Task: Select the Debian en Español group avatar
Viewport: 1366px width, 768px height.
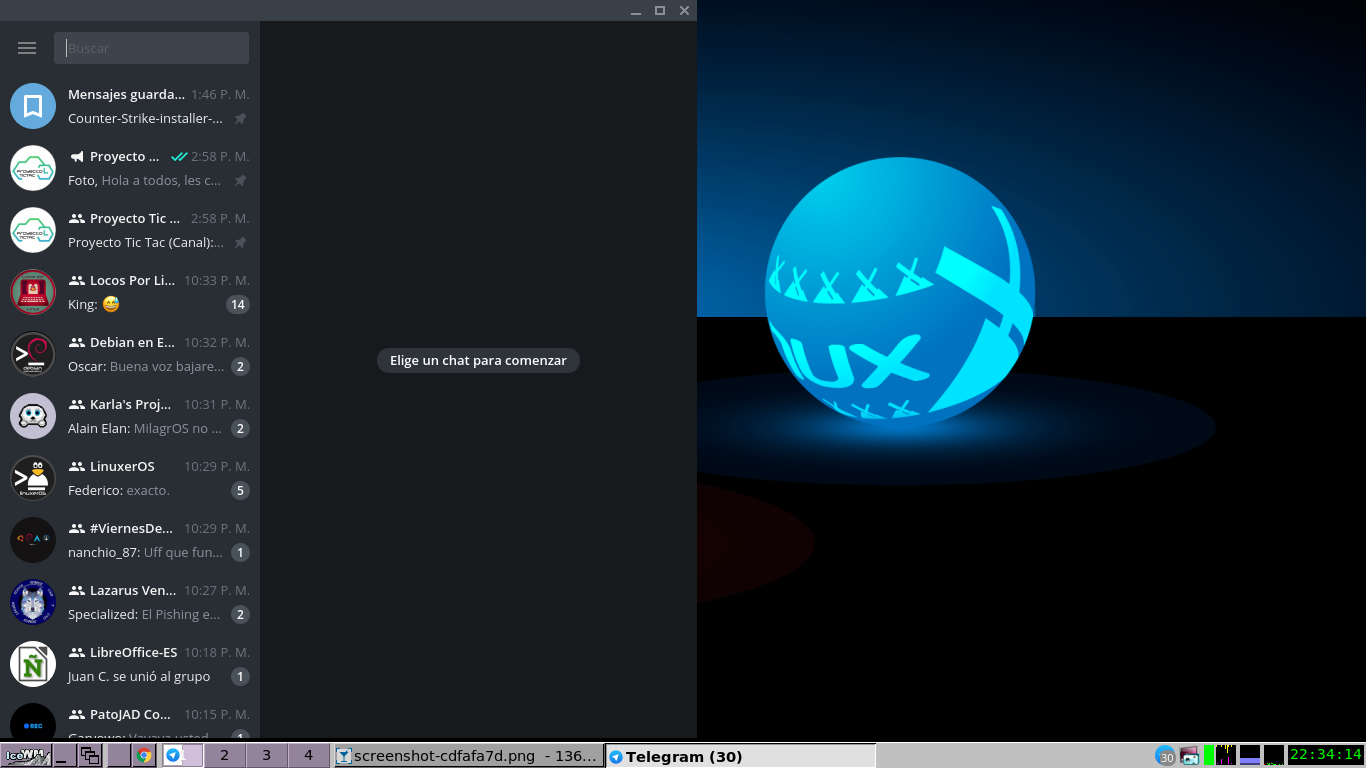Action: [33, 354]
